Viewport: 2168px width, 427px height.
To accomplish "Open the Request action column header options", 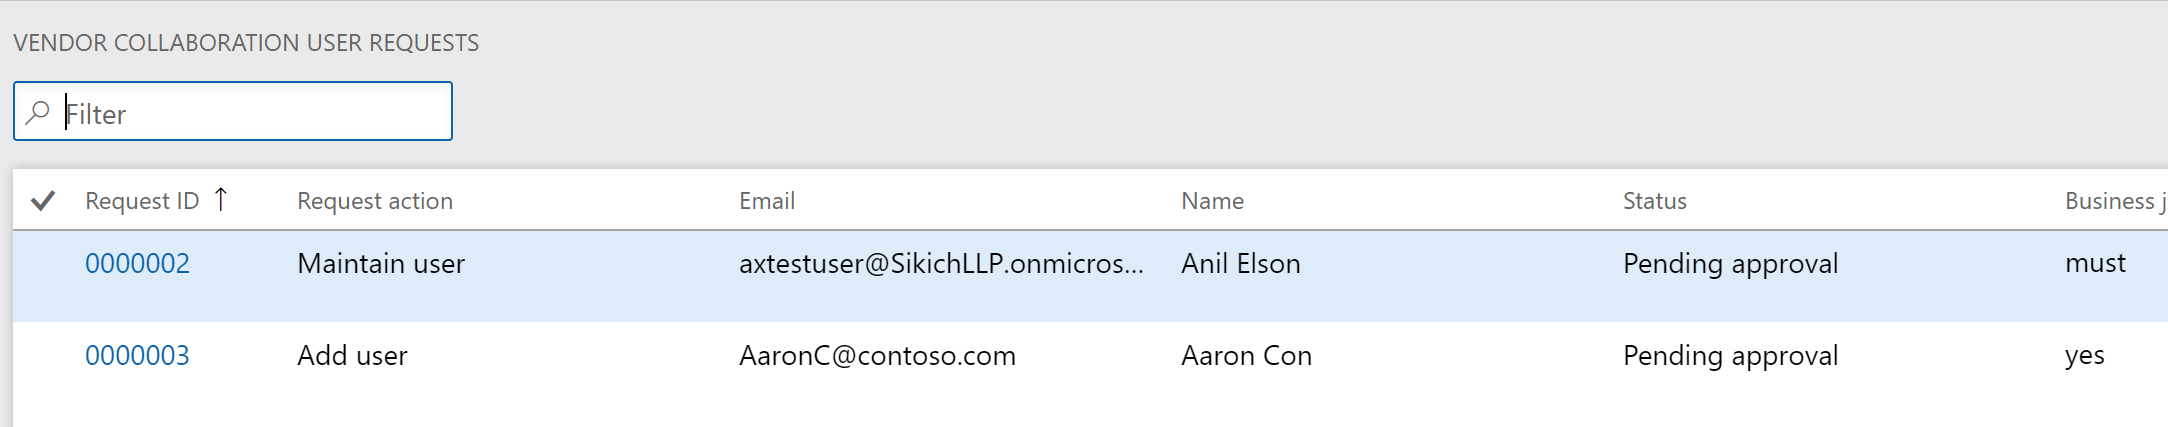I will [375, 201].
